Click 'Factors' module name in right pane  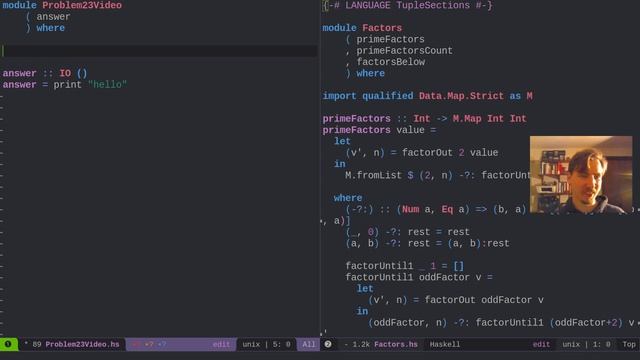[x=382, y=28]
